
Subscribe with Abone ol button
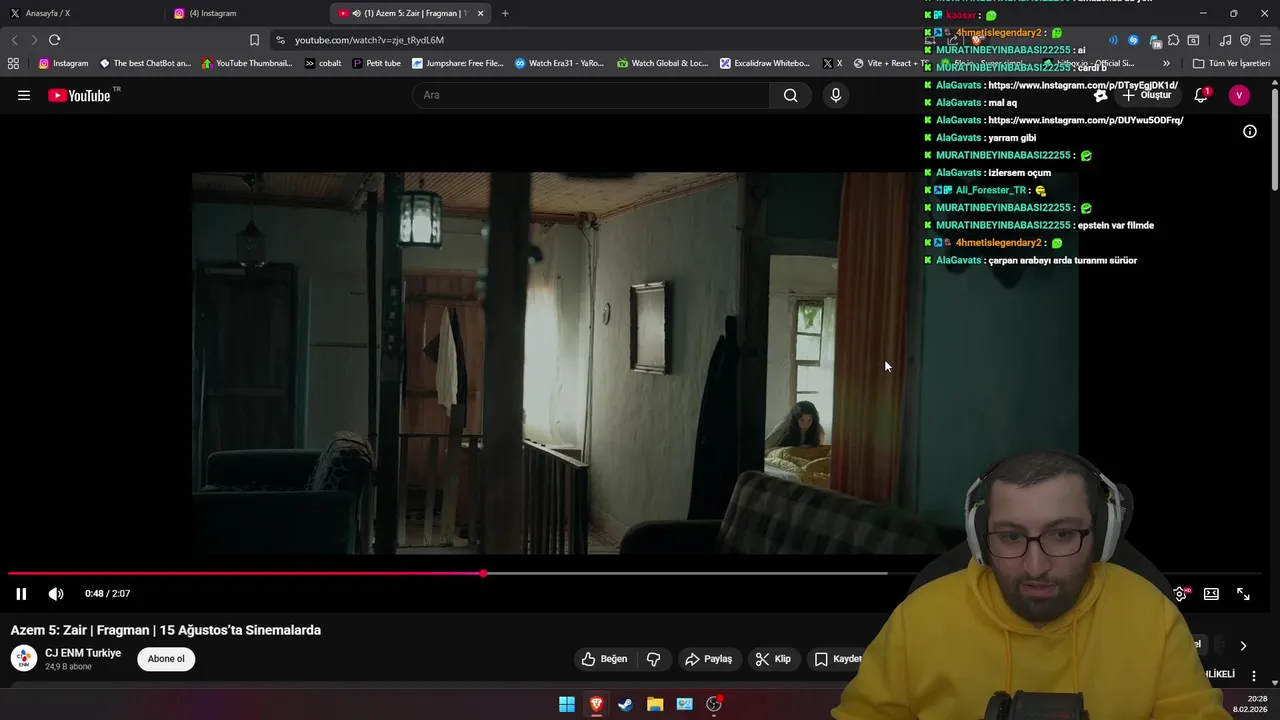click(166, 659)
